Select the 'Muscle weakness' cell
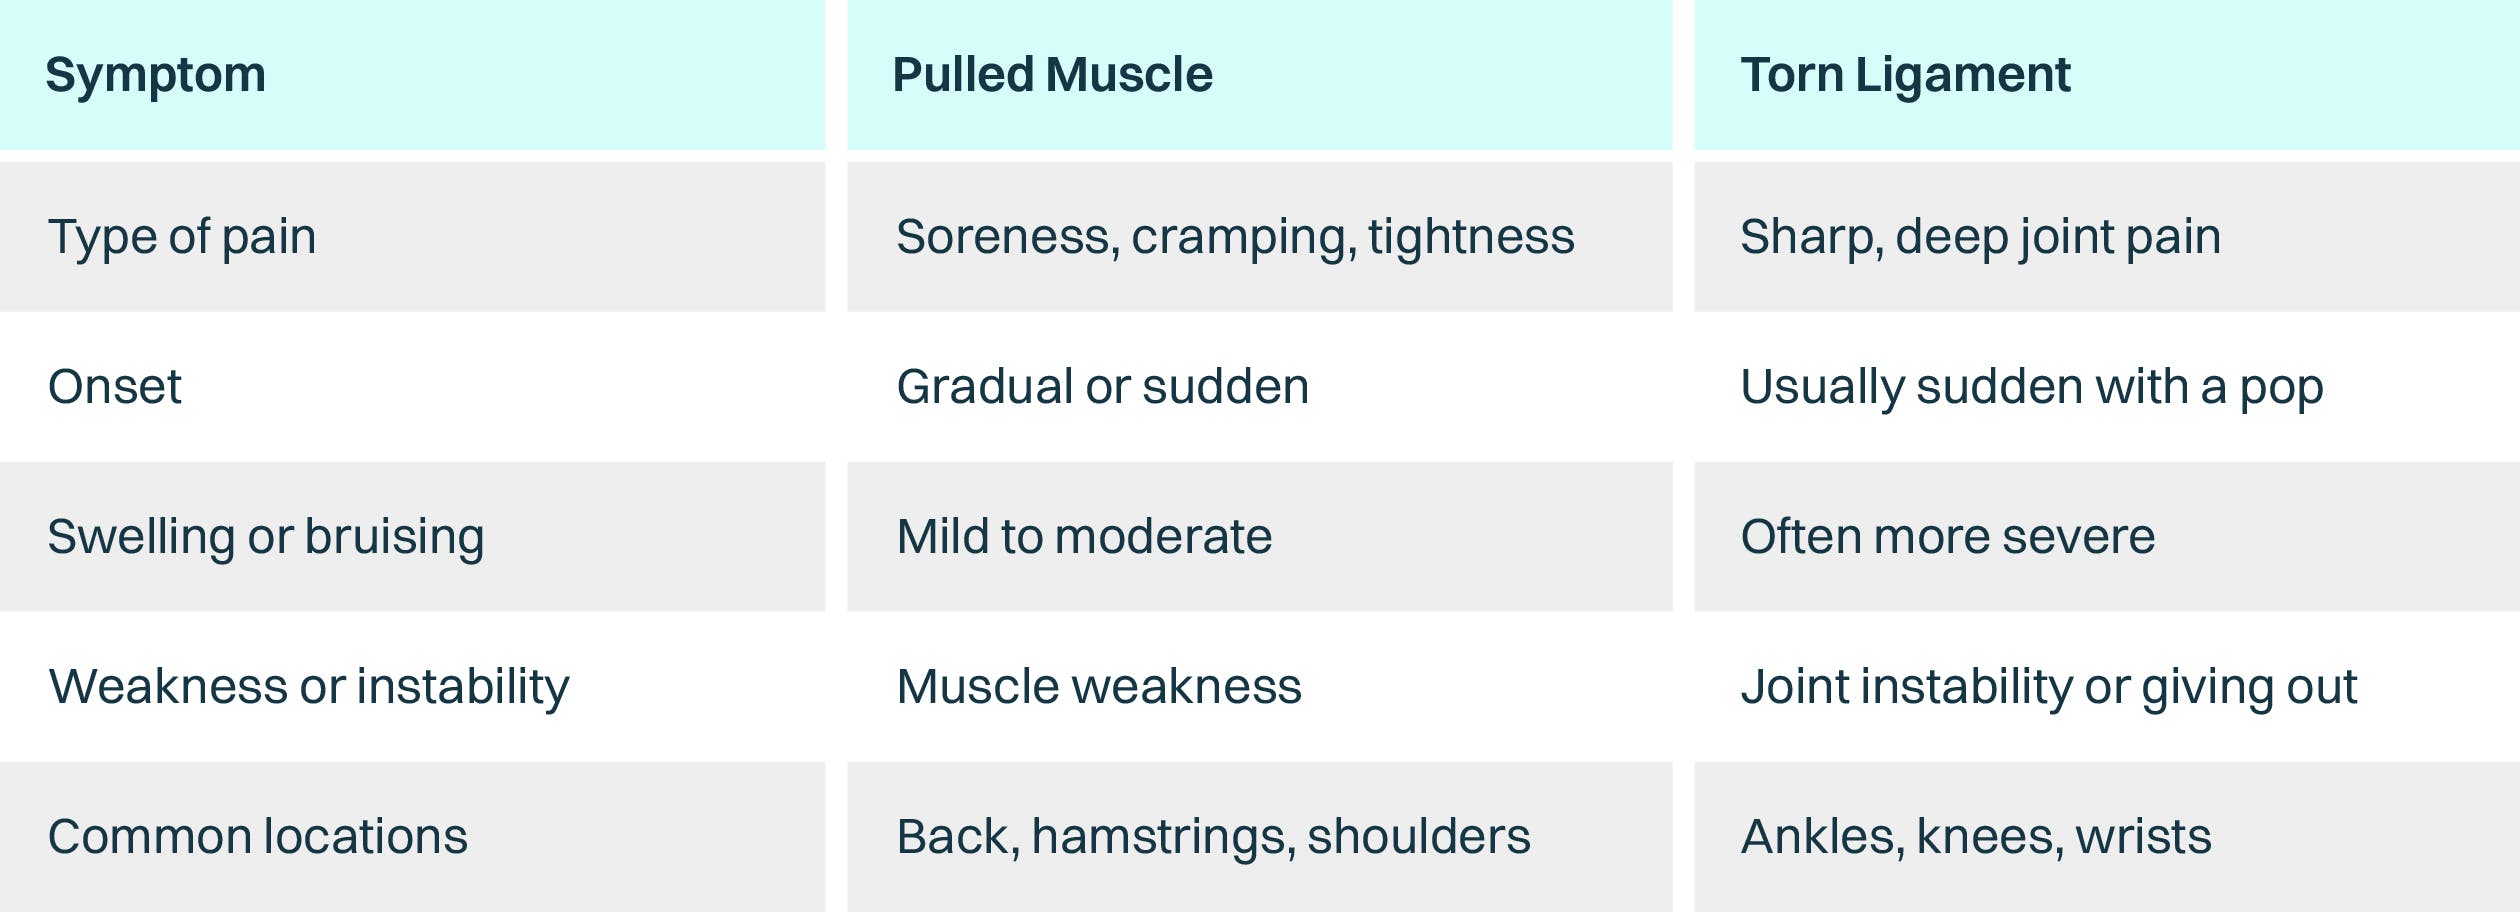This screenshot has width=2520, height=912. 1099,687
